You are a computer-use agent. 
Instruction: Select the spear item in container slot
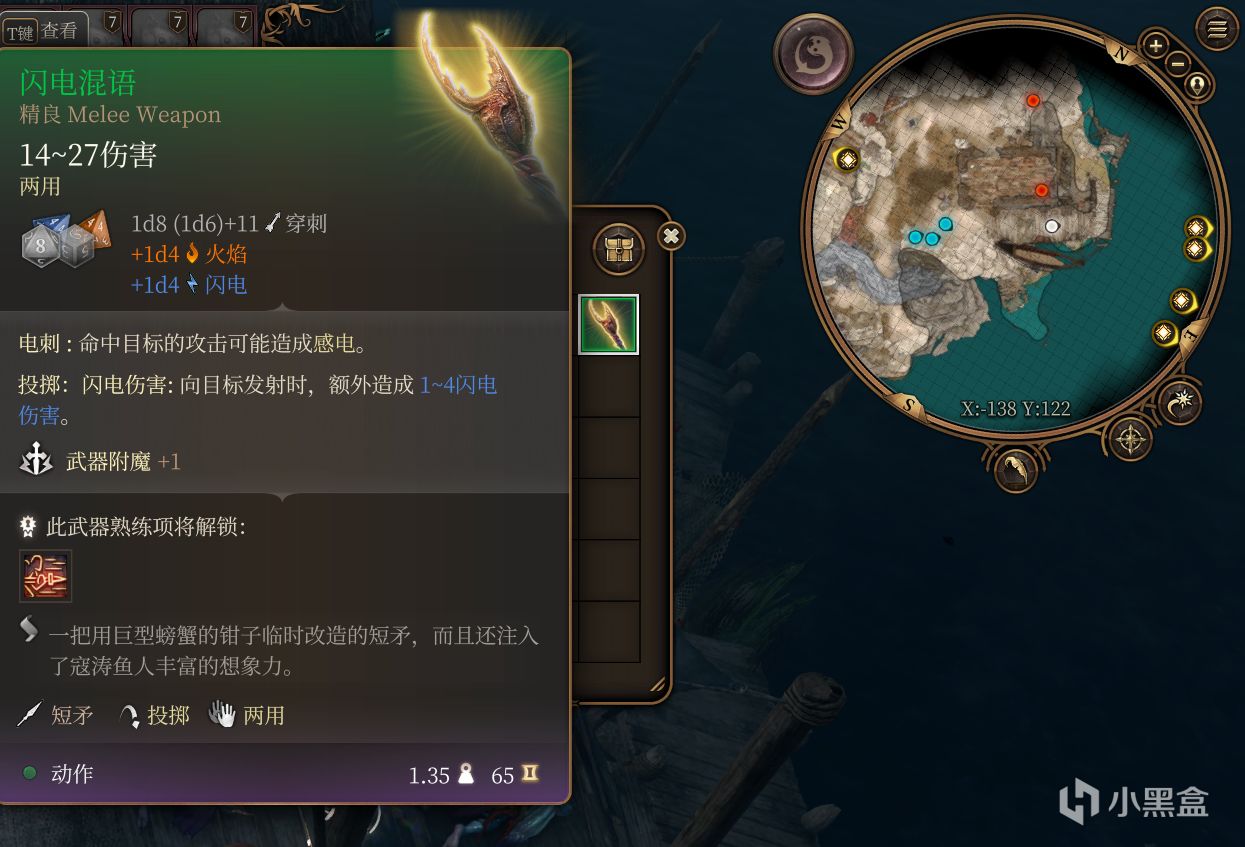coord(609,324)
